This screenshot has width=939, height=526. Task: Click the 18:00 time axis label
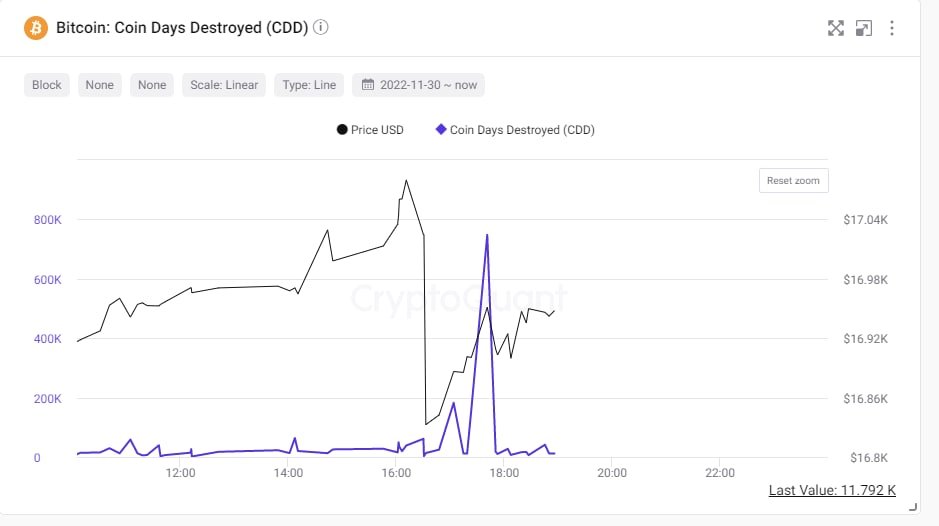click(x=504, y=473)
